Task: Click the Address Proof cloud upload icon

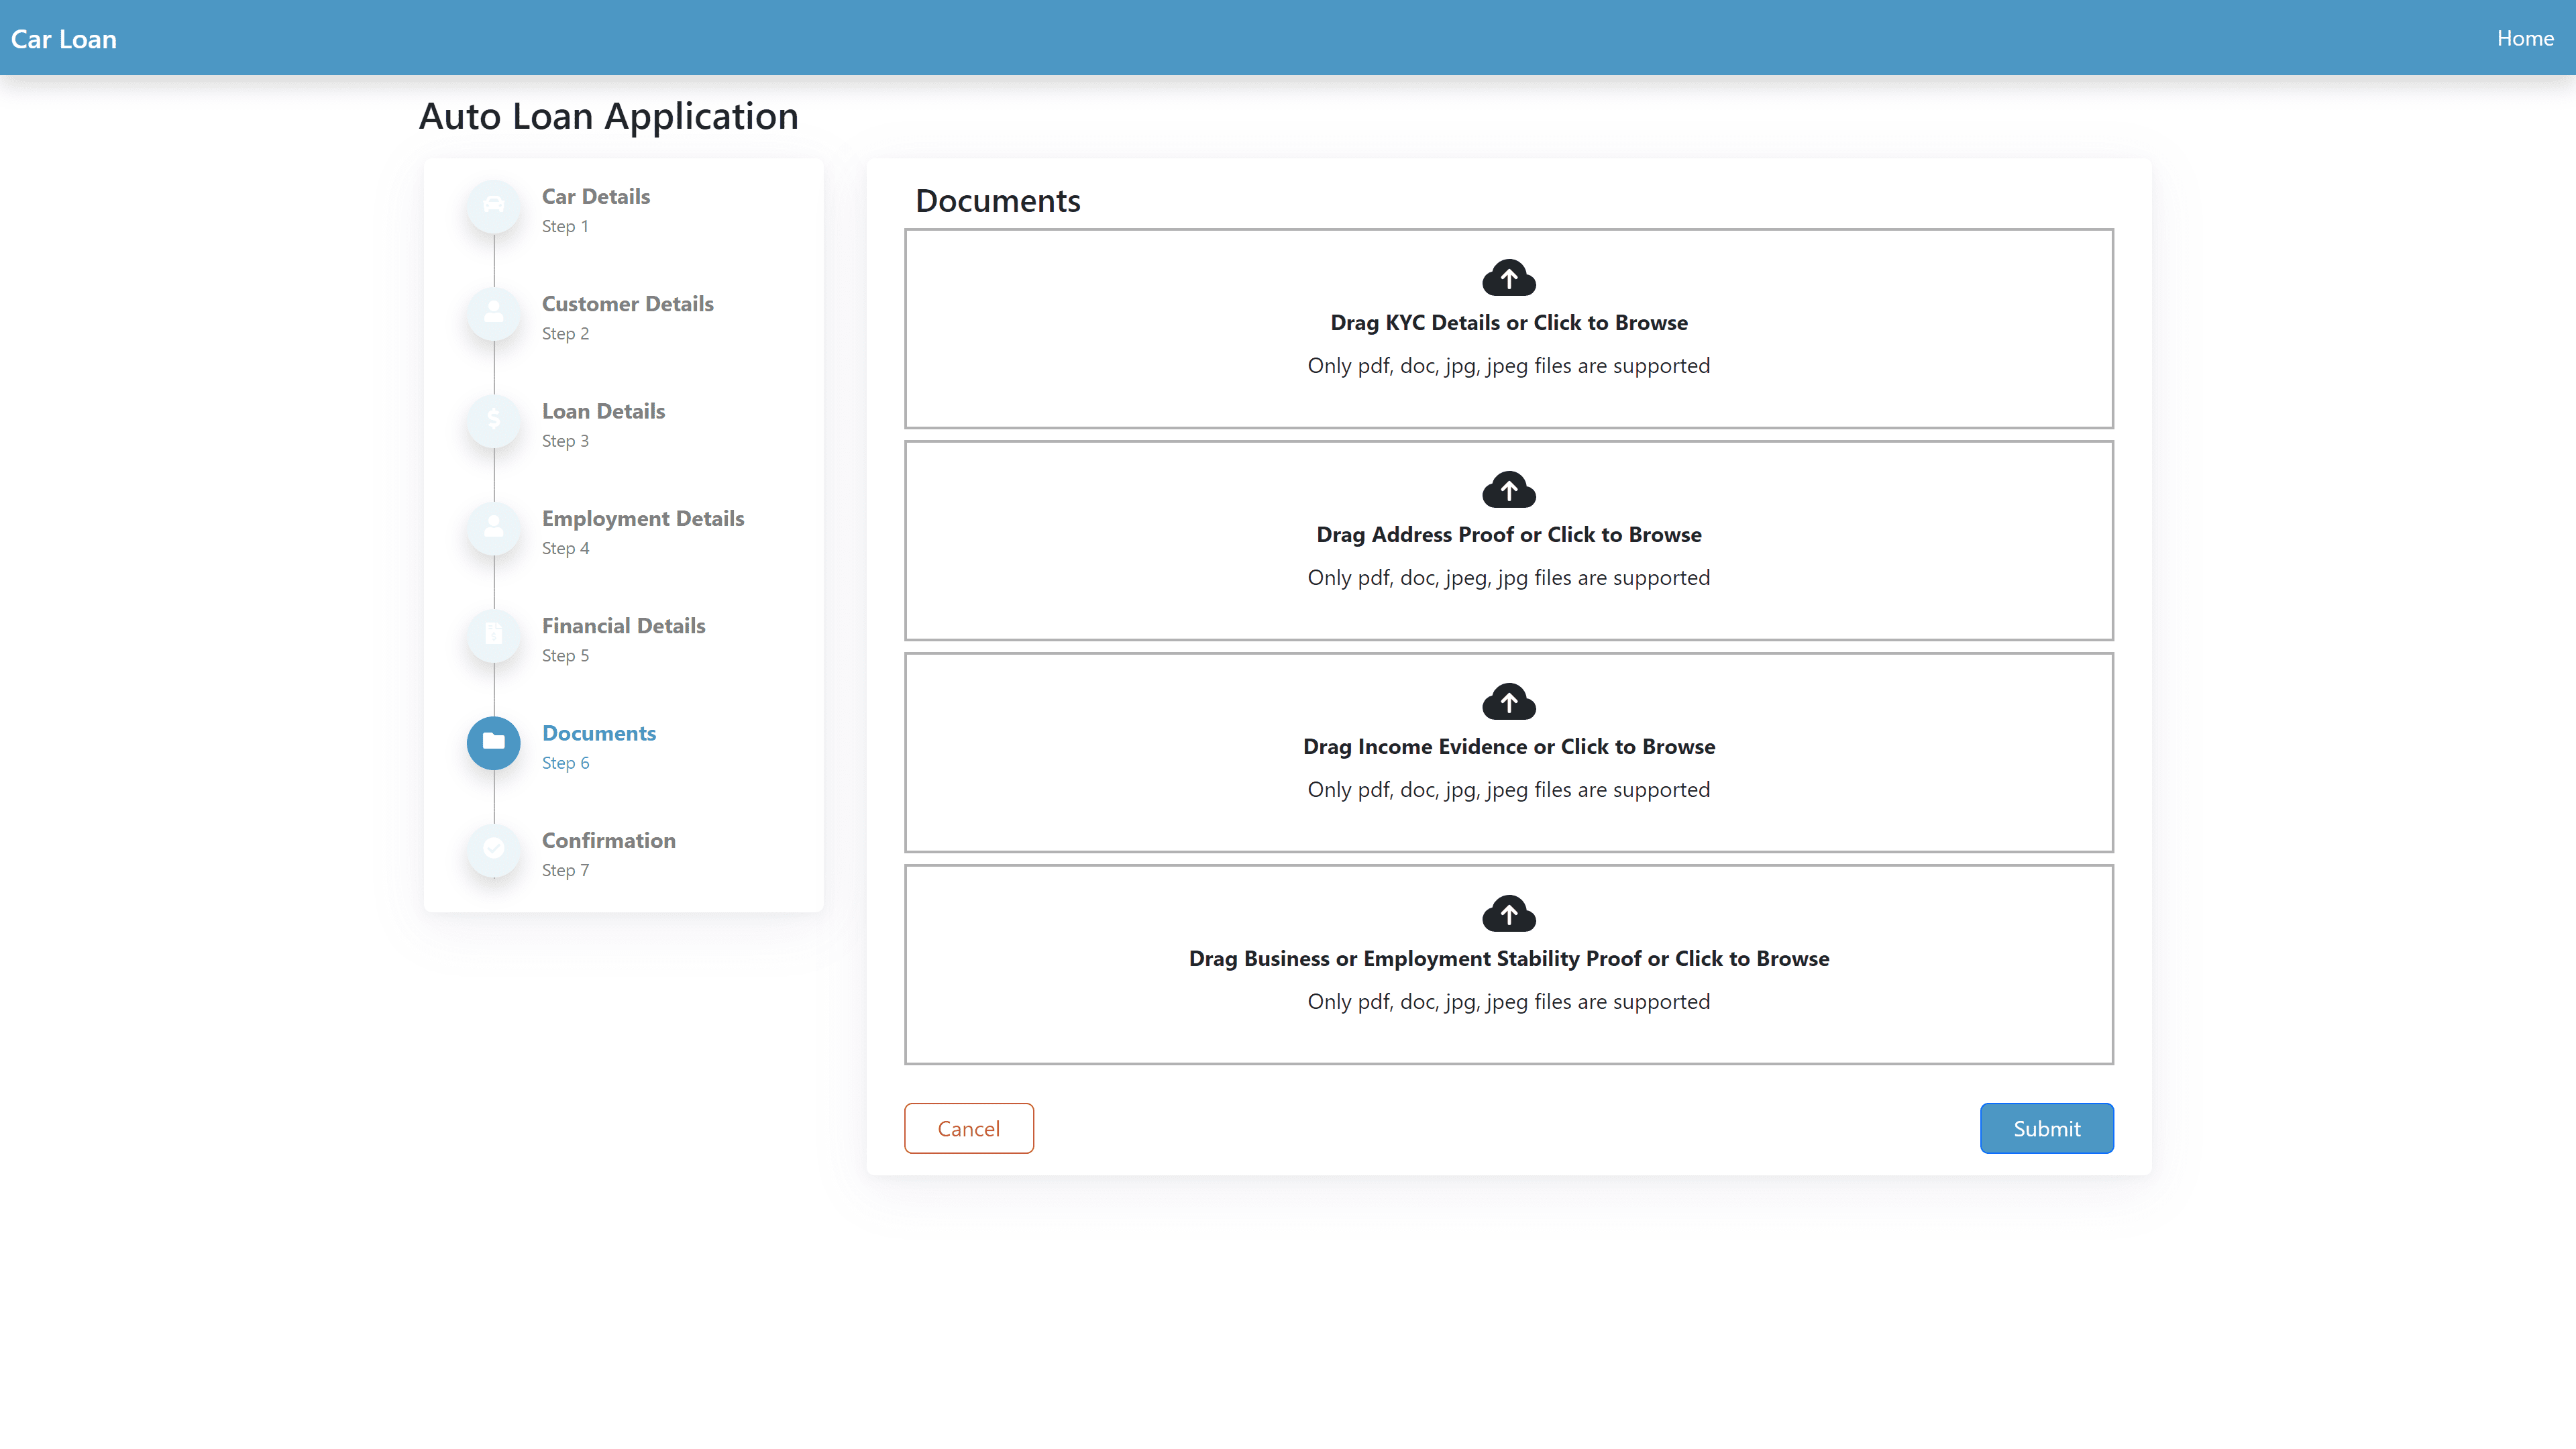Action: (x=1508, y=490)
